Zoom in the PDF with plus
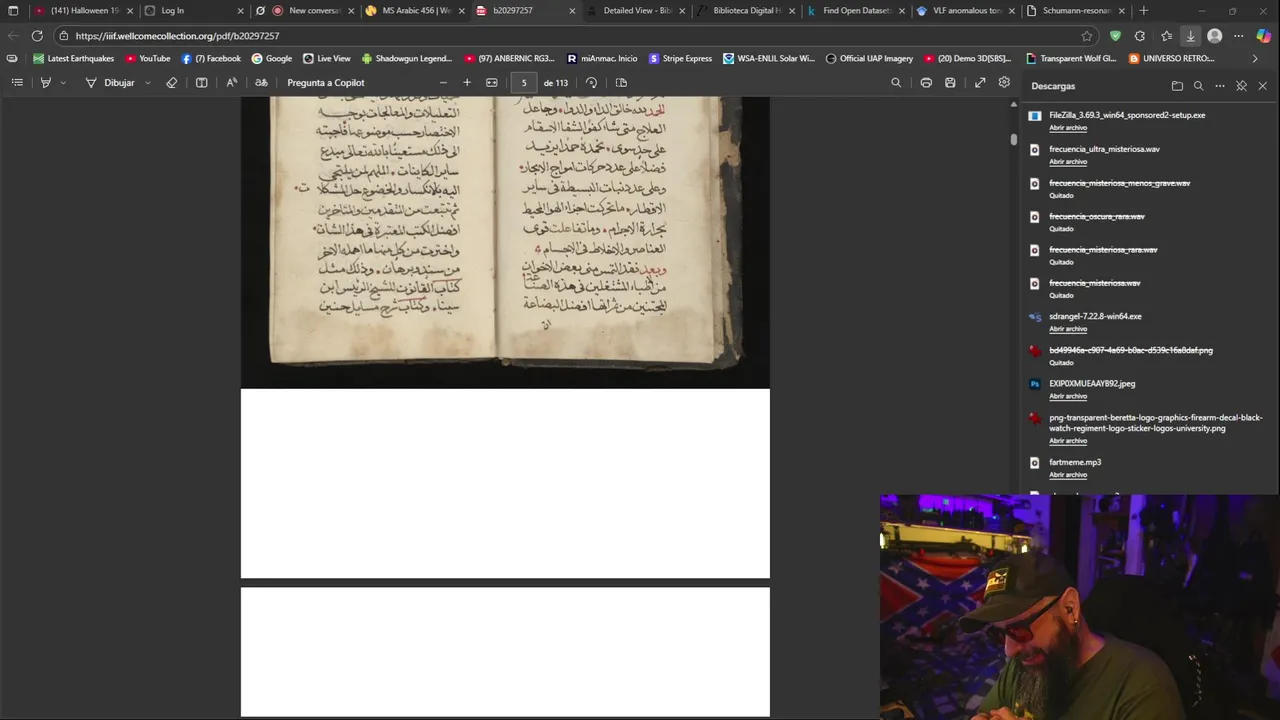 tap(466, 83)
